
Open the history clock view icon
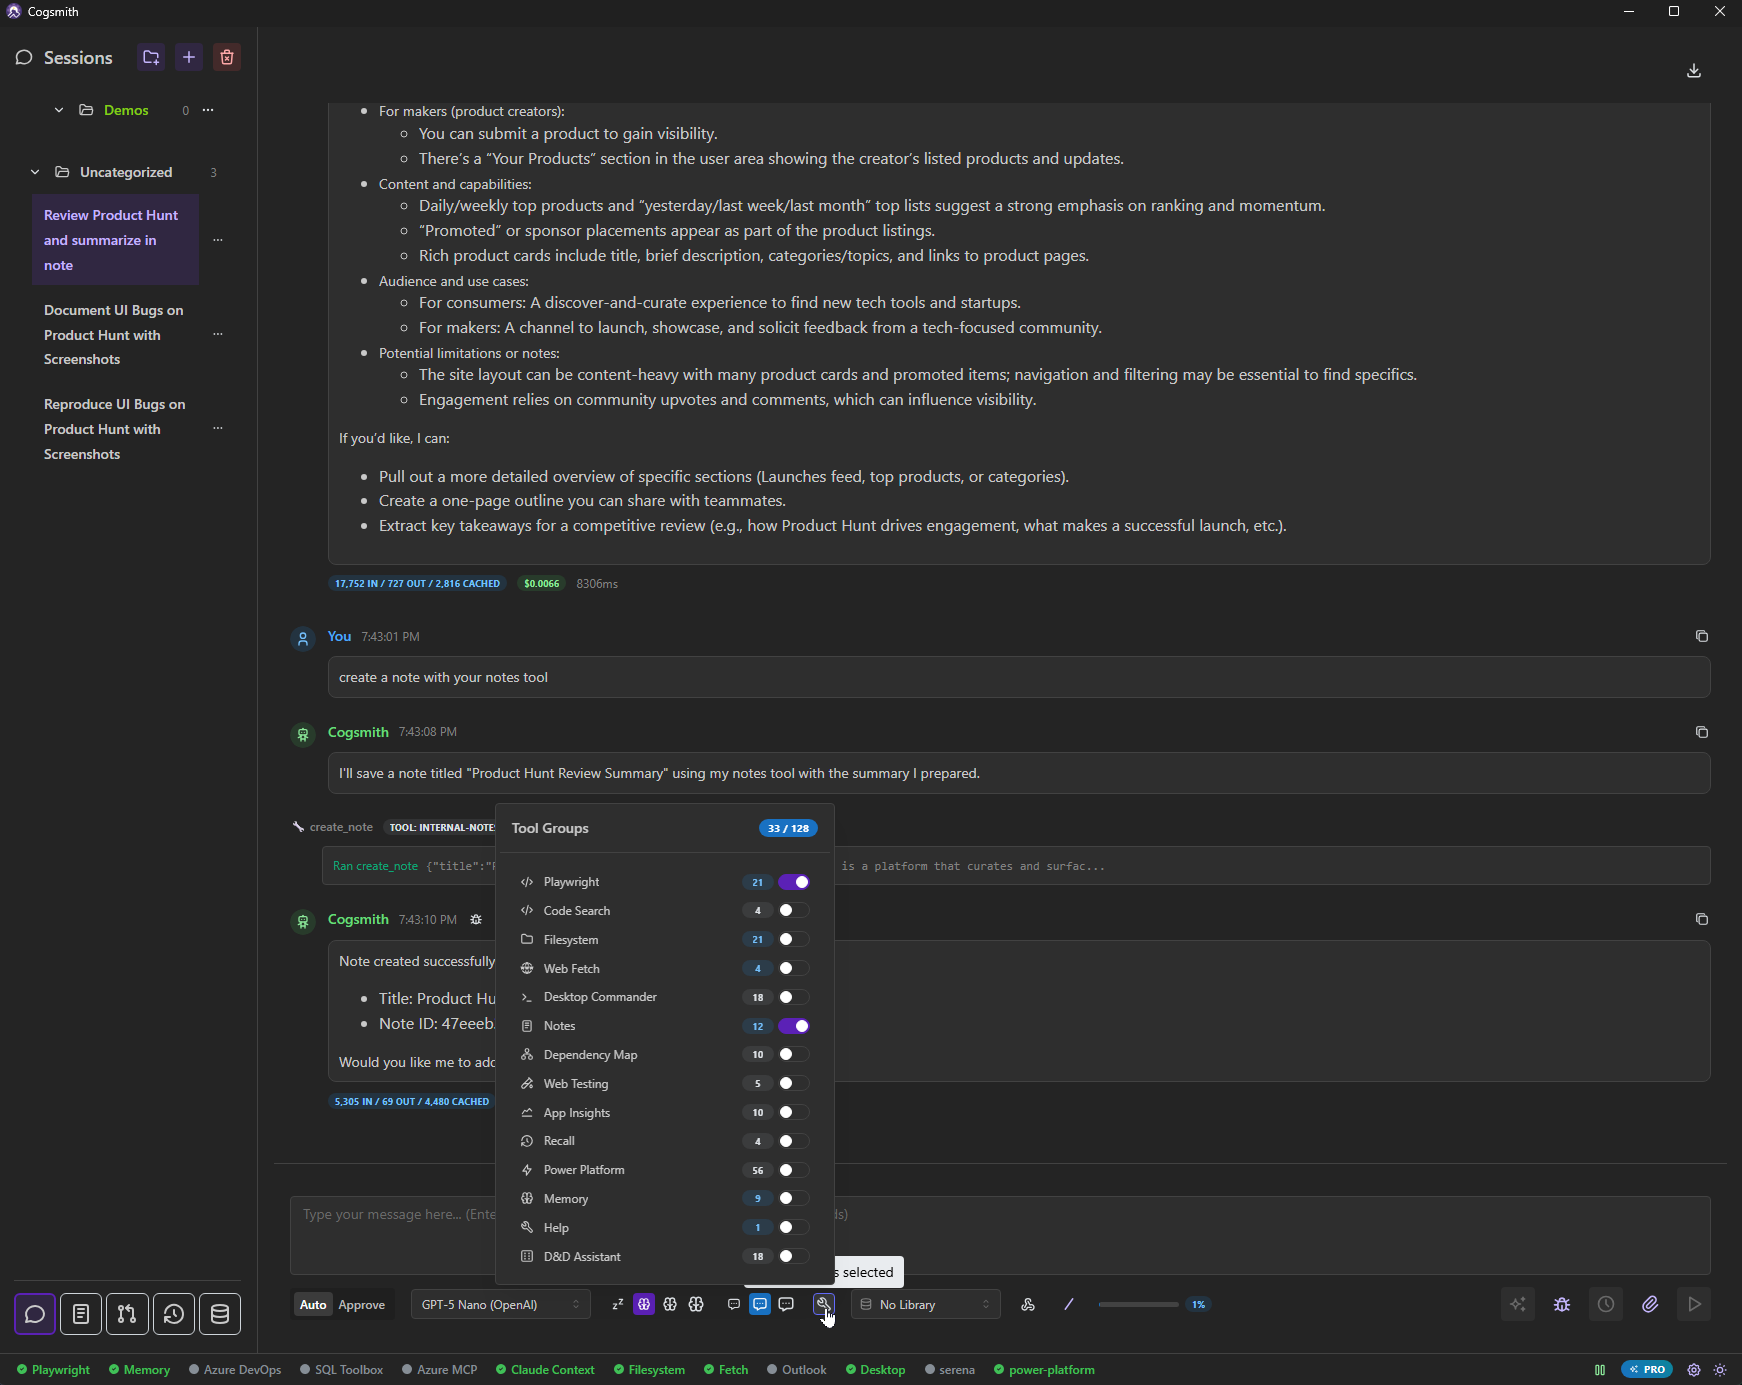click(x=174, y=1314)
